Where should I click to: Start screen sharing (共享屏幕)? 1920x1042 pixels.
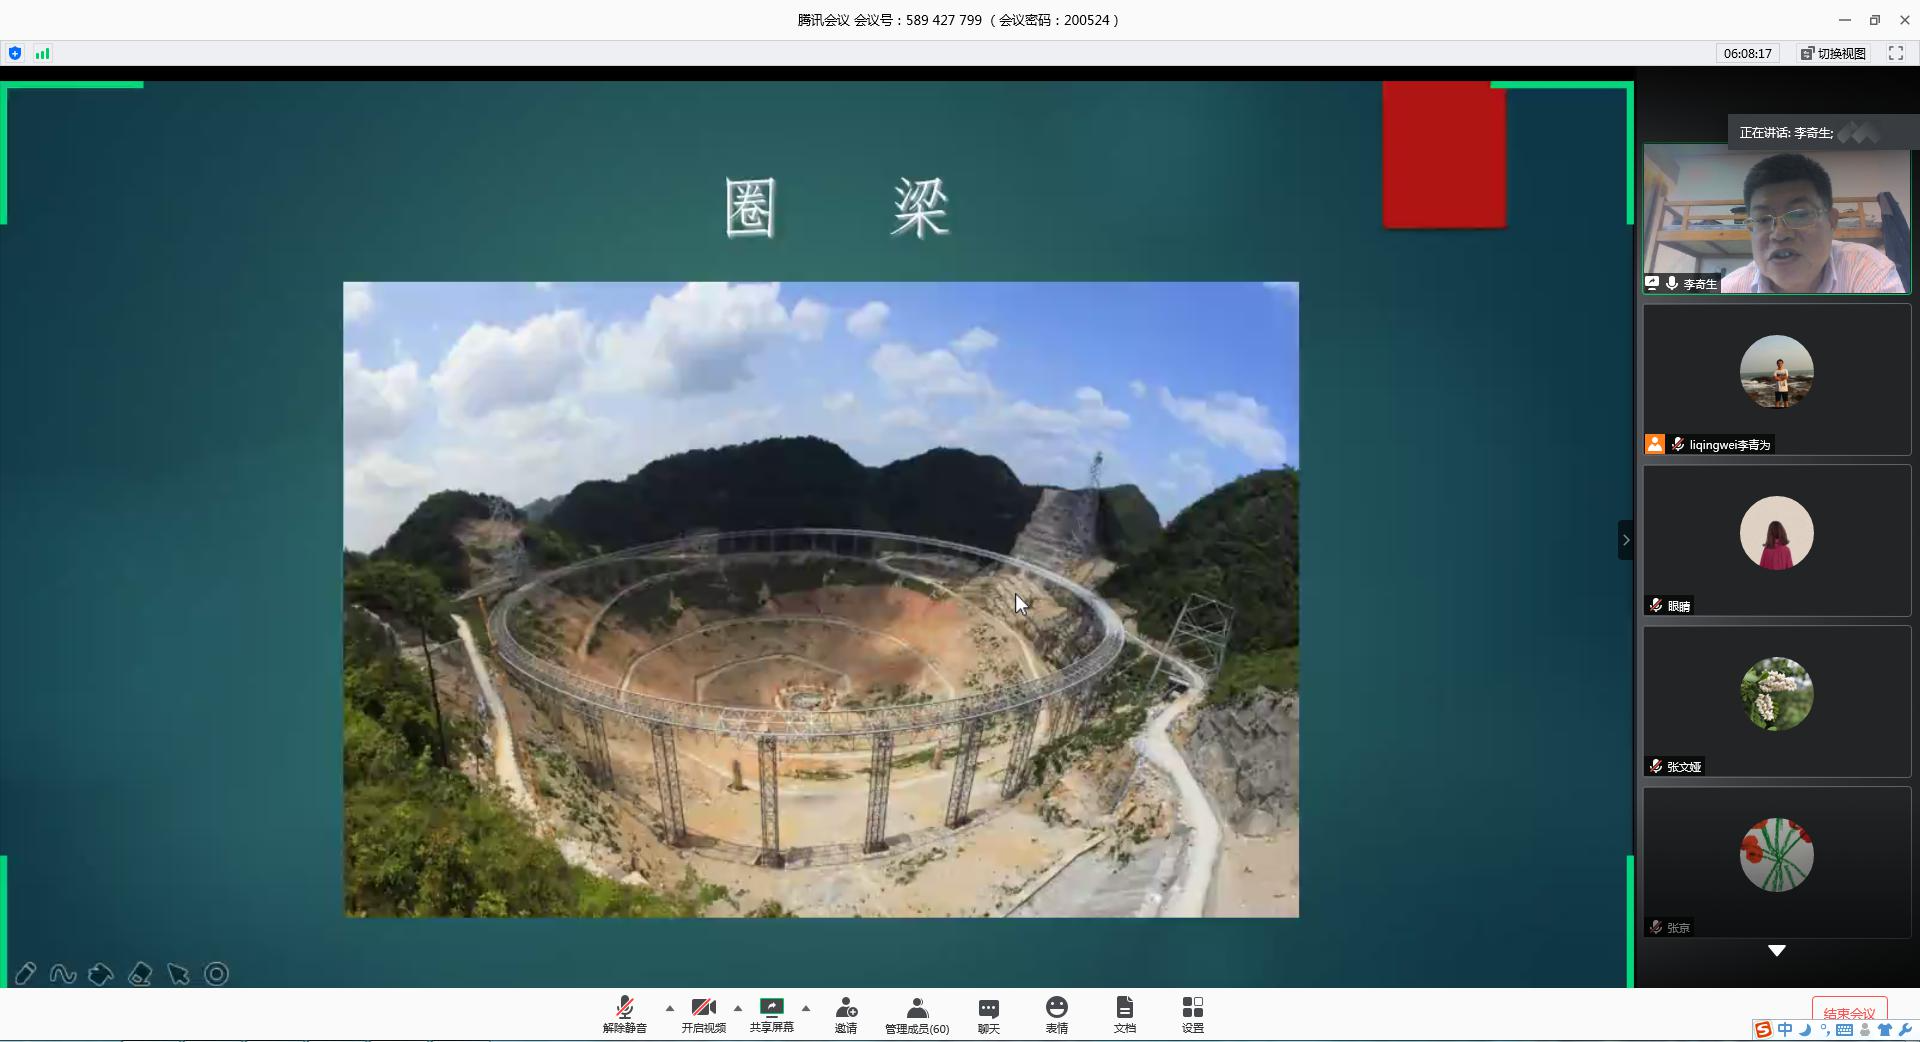[x=771, y=1013]
